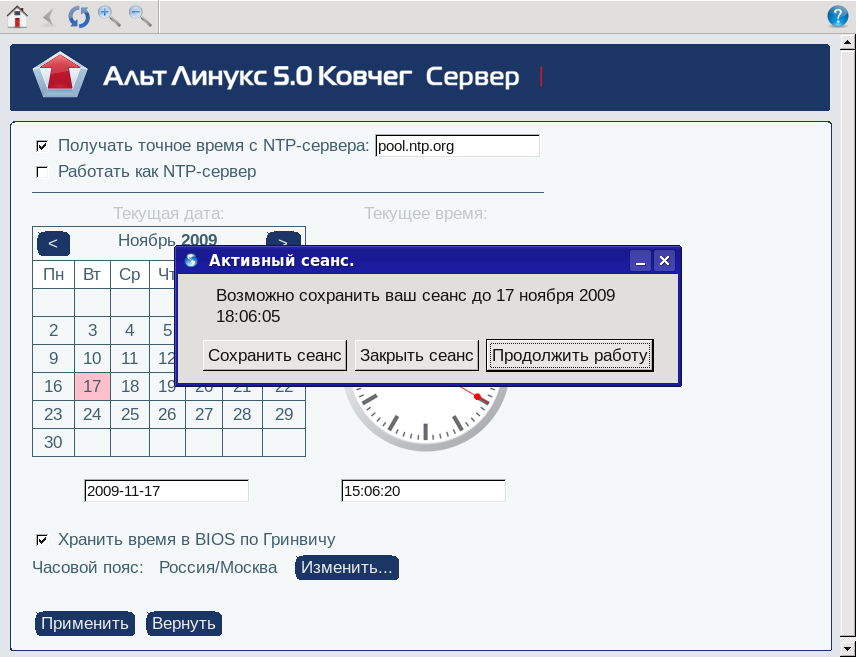Click the Home icon in toolbar
Image resolution: width=856 pixels, height=657 pixels.
click(17, 16)
